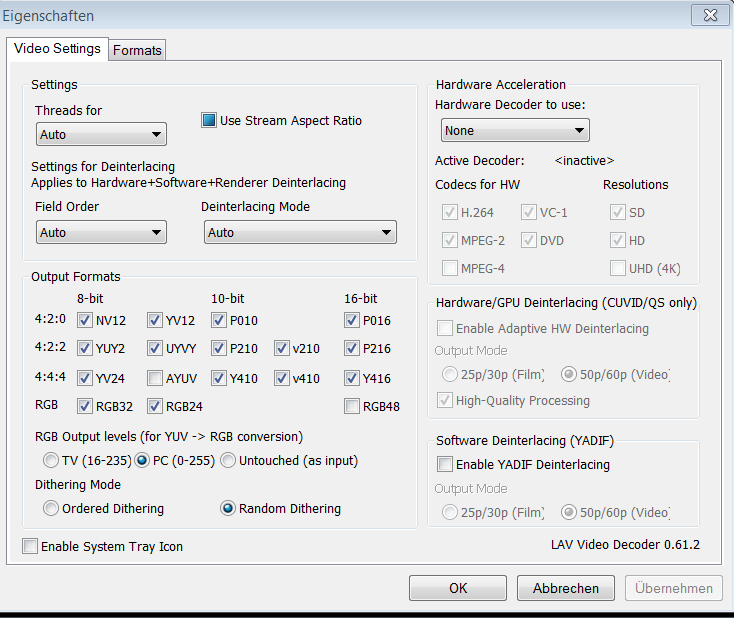This screenshot has width=734, height=618.
Task: Select Ordered Dithering mode
Action: (x=50, y=509)
